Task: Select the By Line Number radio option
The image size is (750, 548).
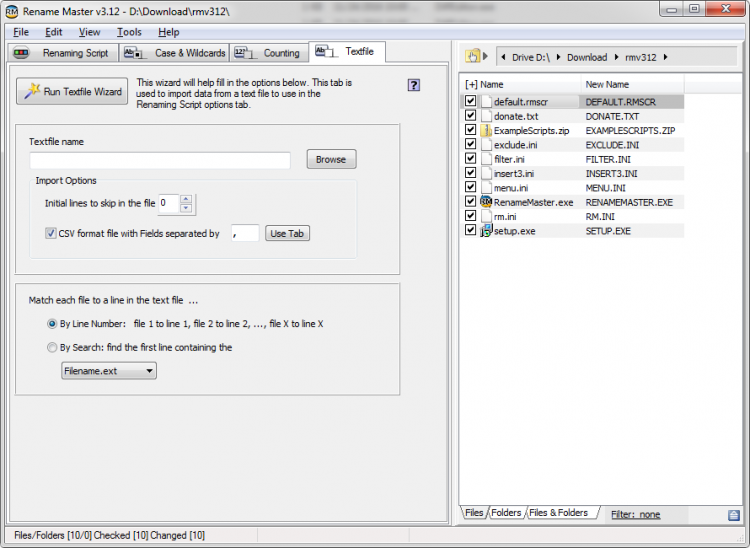Action: 52,324
